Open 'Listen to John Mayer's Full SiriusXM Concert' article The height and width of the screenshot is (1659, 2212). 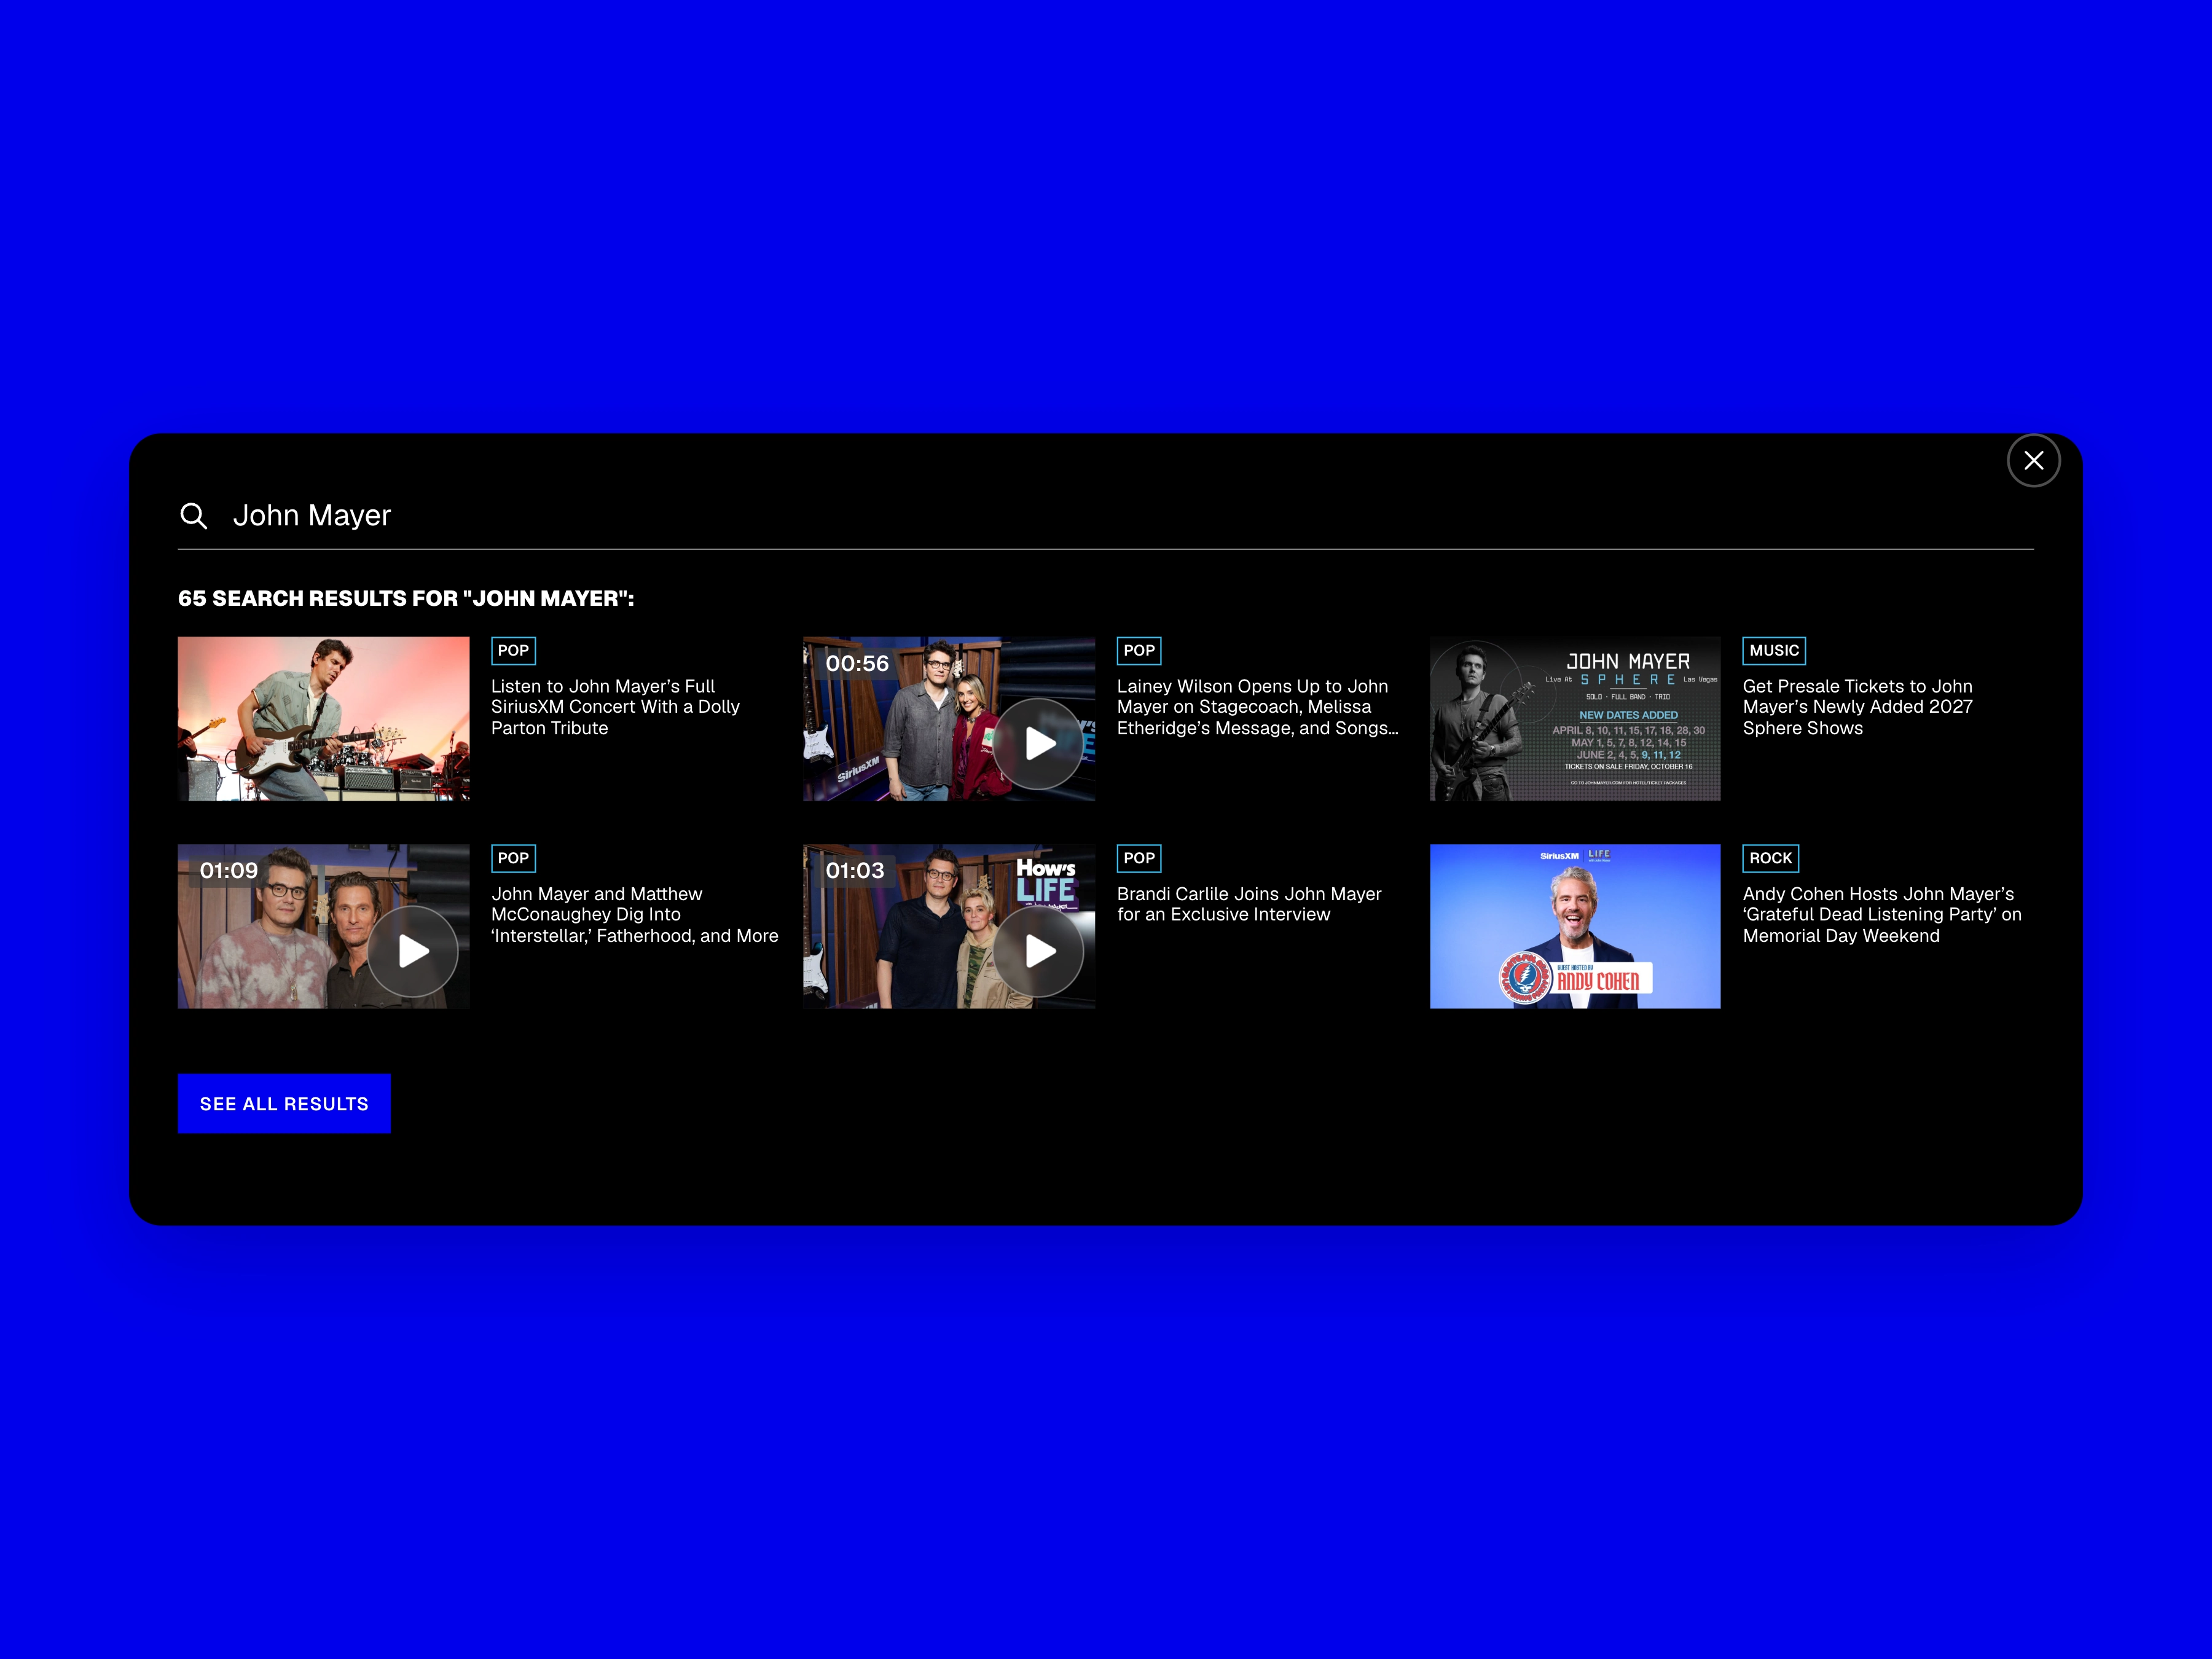coord(615,707)
